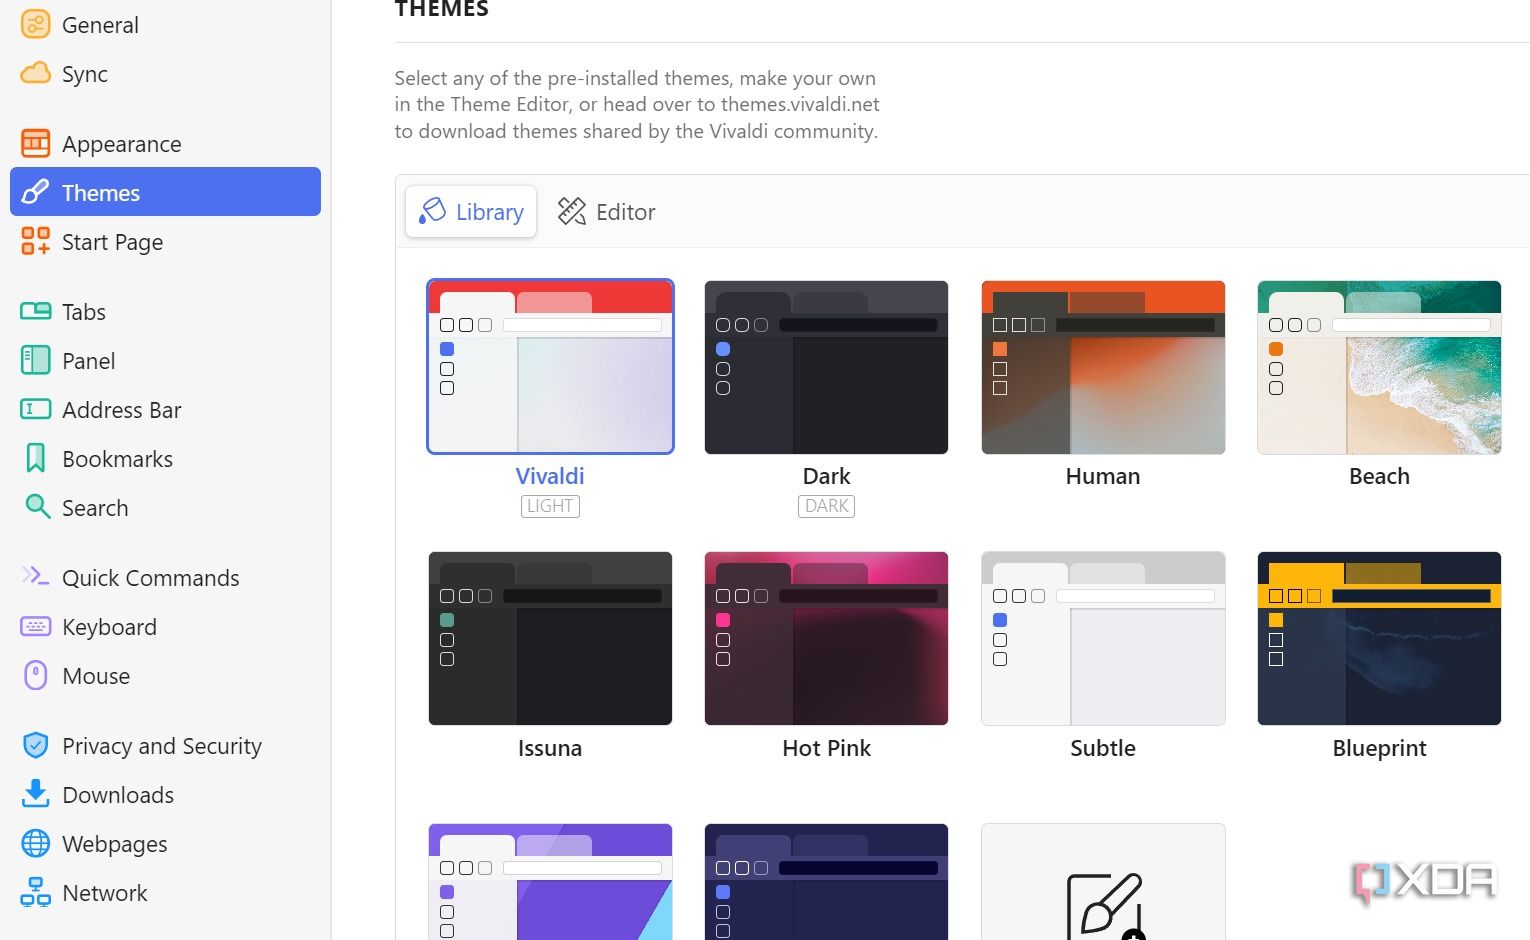Screen dimensions: 1530x940
Task: Switch to the Library tab
Action: (x=471, y=211)
